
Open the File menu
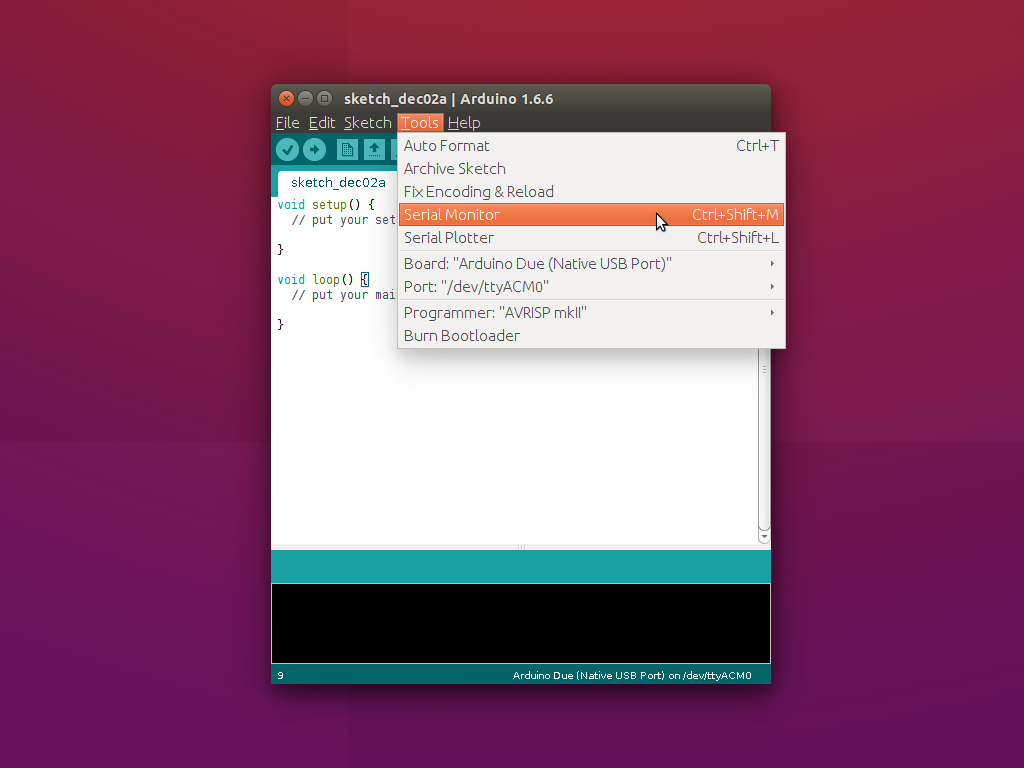pyautogui.click(x=287, y=123)
